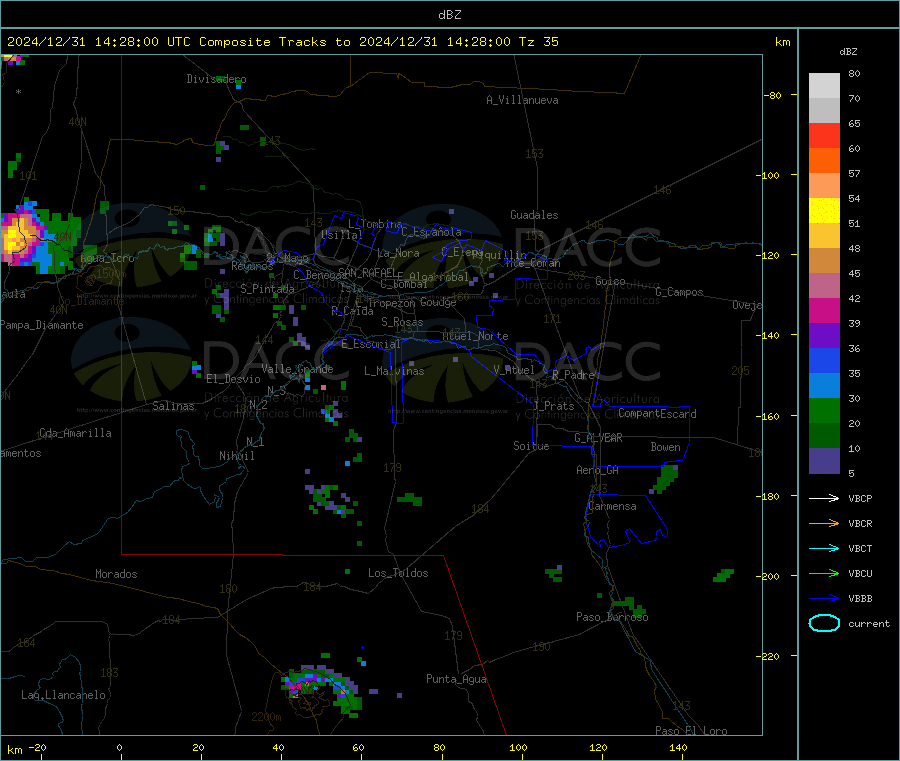
Task: Click the R_Padre map label
Action: pyautogui.click(x=573, y=375)
